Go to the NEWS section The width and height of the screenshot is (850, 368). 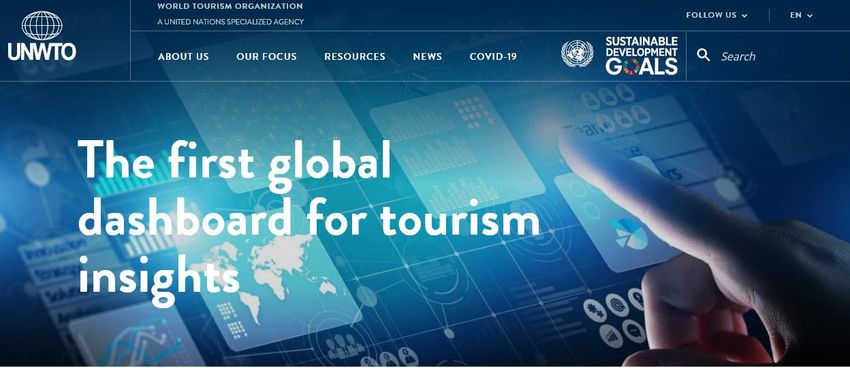pos(427,56)
